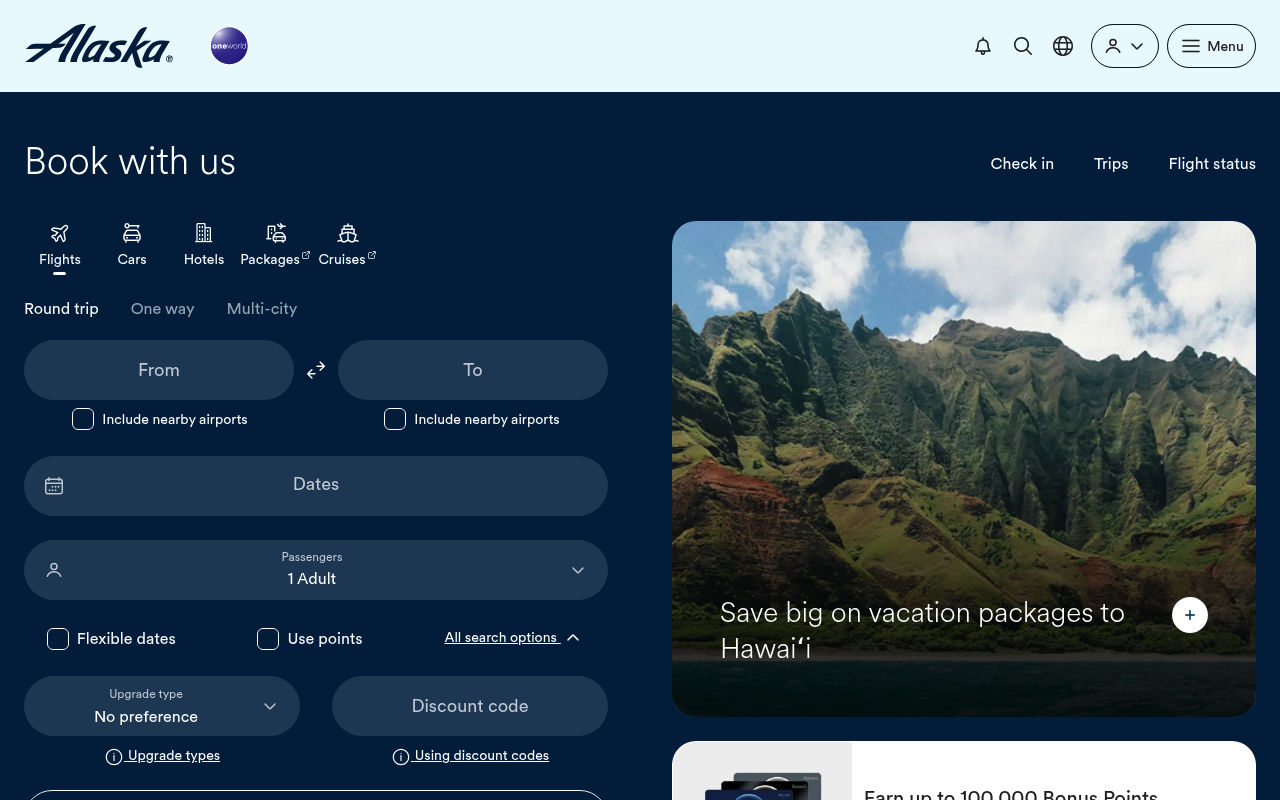Expand Hawaii promo plus button
The width and height of the screenshot is (1280, 800).
(x=1190, y=615)
